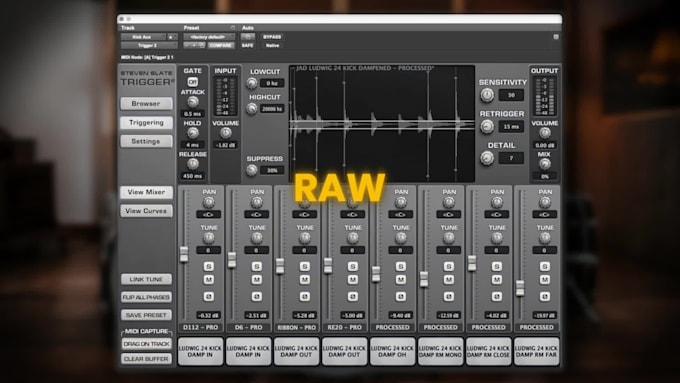Screen dimensions: 680x383
Task: Open the first LUDWIG 24 KICK DAMP IN slot
Action: (200, 351)
